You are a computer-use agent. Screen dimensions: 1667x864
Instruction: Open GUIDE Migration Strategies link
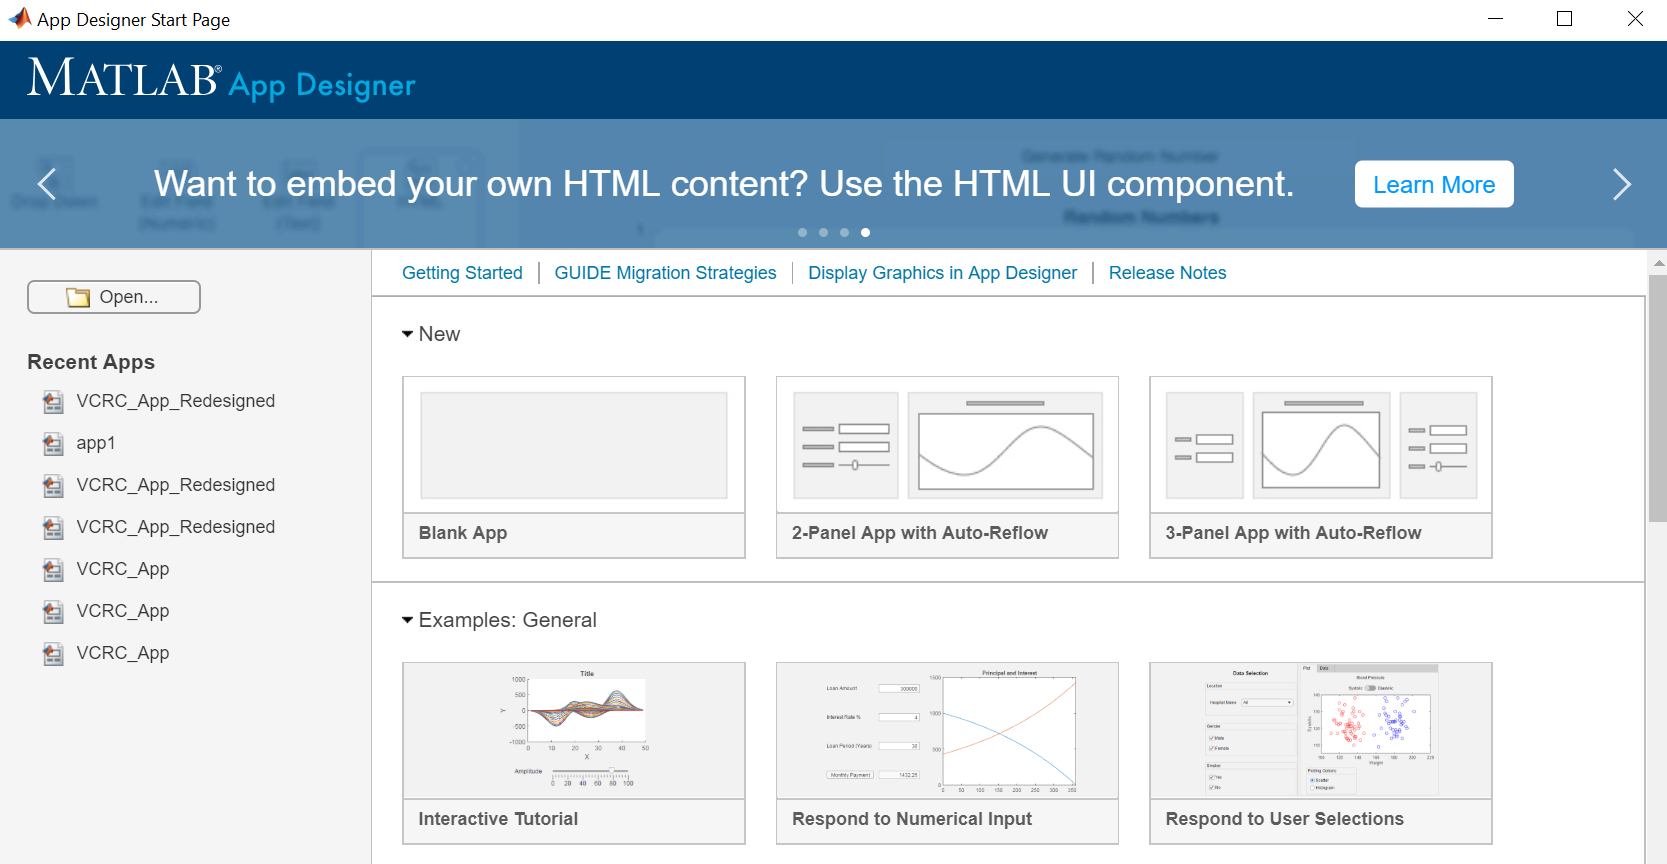(x=665, y=273)
